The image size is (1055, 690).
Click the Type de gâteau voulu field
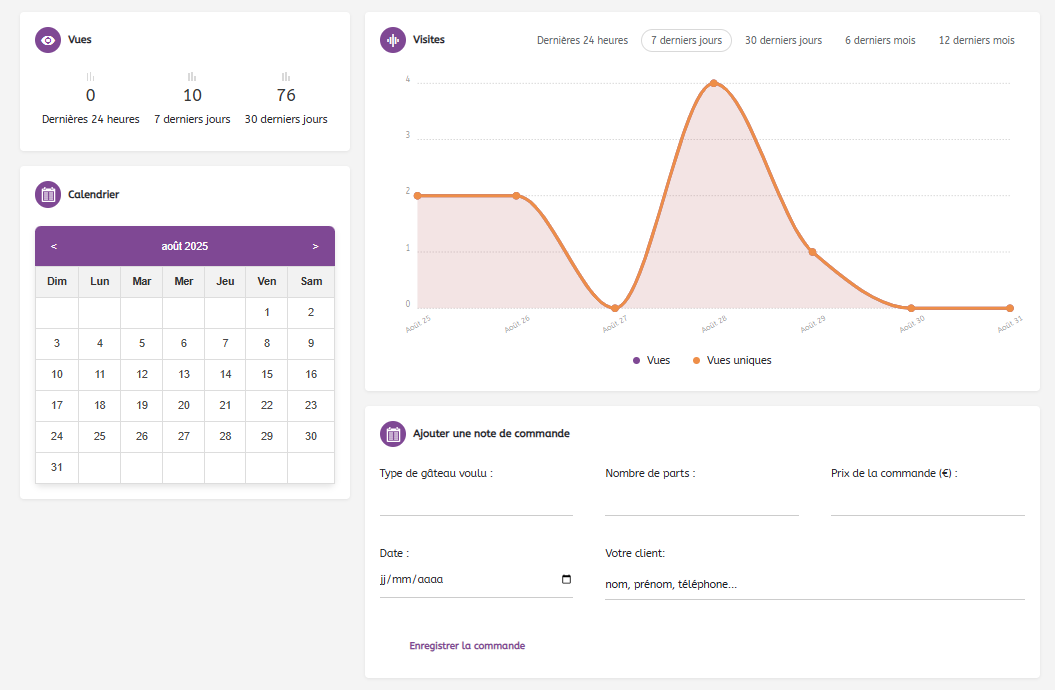[476, 503]
